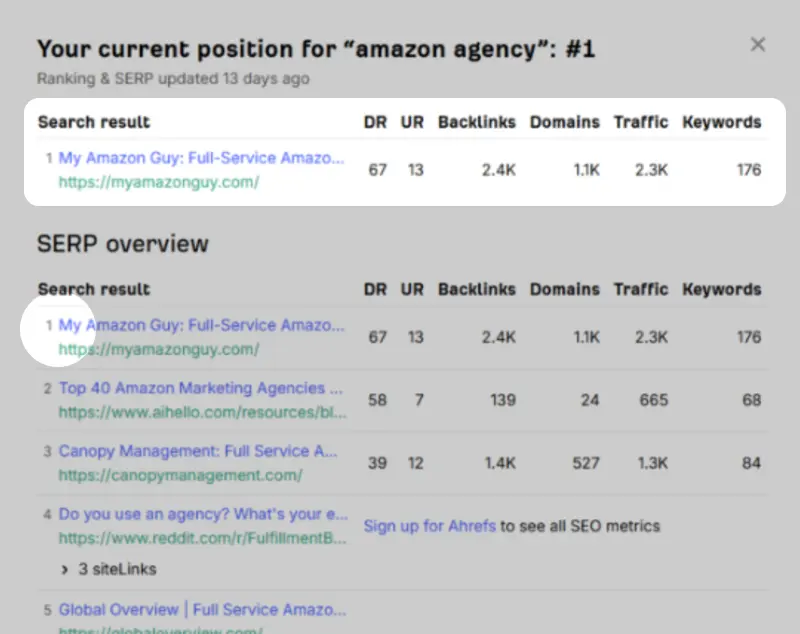Click Sign up for Ahrefs link
The height and width of the screenshot is (634, 800).
click(x=430, y=526)
